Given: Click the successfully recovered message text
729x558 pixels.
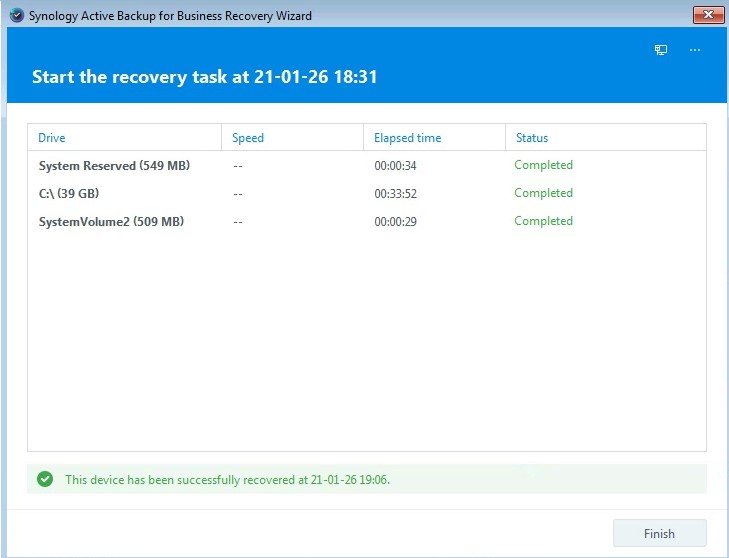Looking at the screenshot, I should pos(227,479).
